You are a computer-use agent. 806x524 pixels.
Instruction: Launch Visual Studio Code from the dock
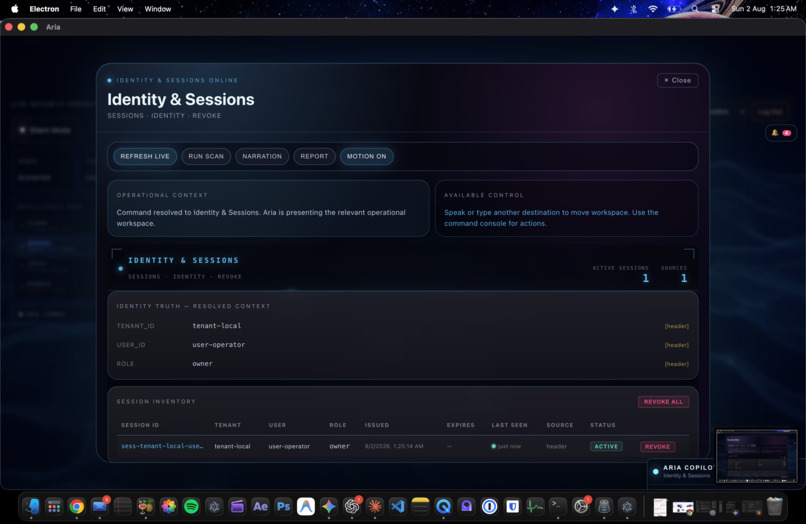pos(397,507)
